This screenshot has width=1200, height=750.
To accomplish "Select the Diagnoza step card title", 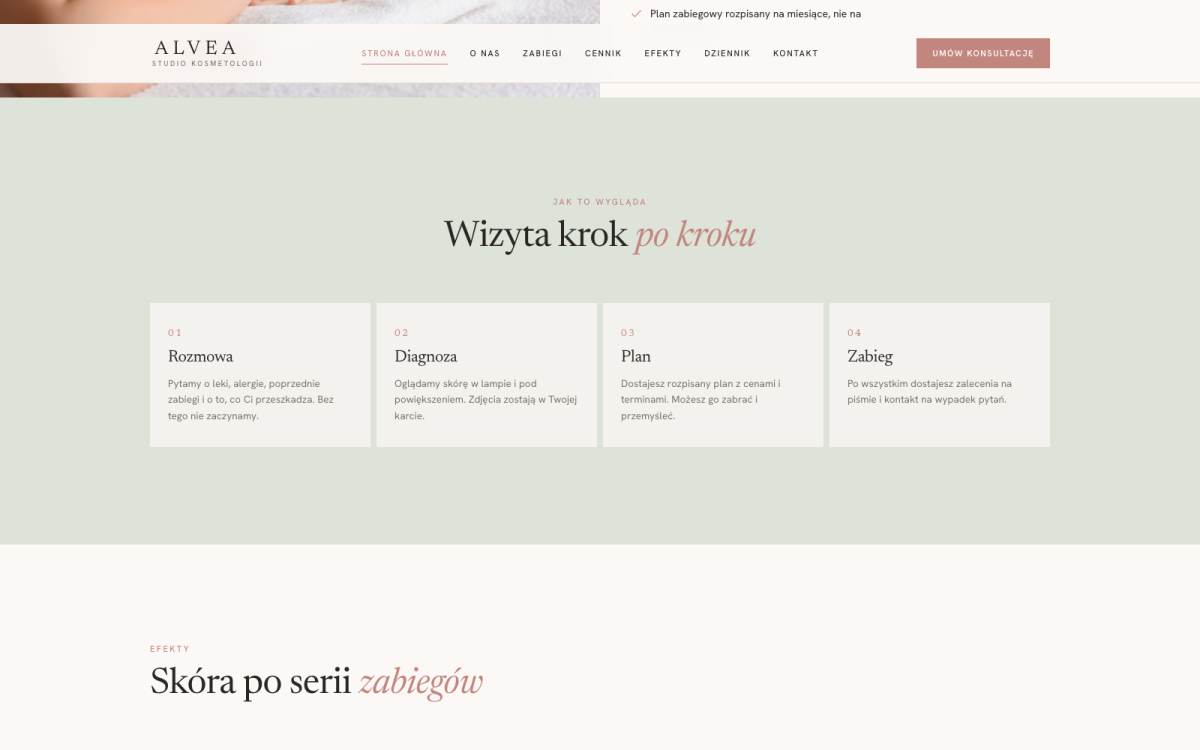I will click(426, 356).
